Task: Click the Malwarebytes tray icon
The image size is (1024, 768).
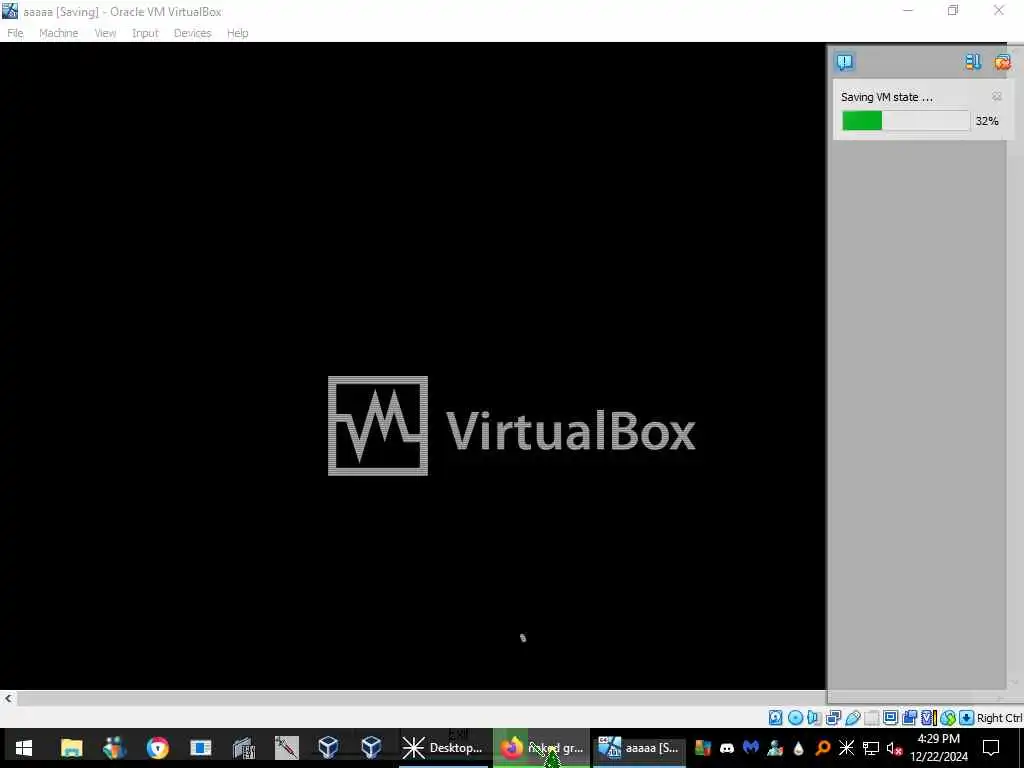Action: [x=751, y=747]
